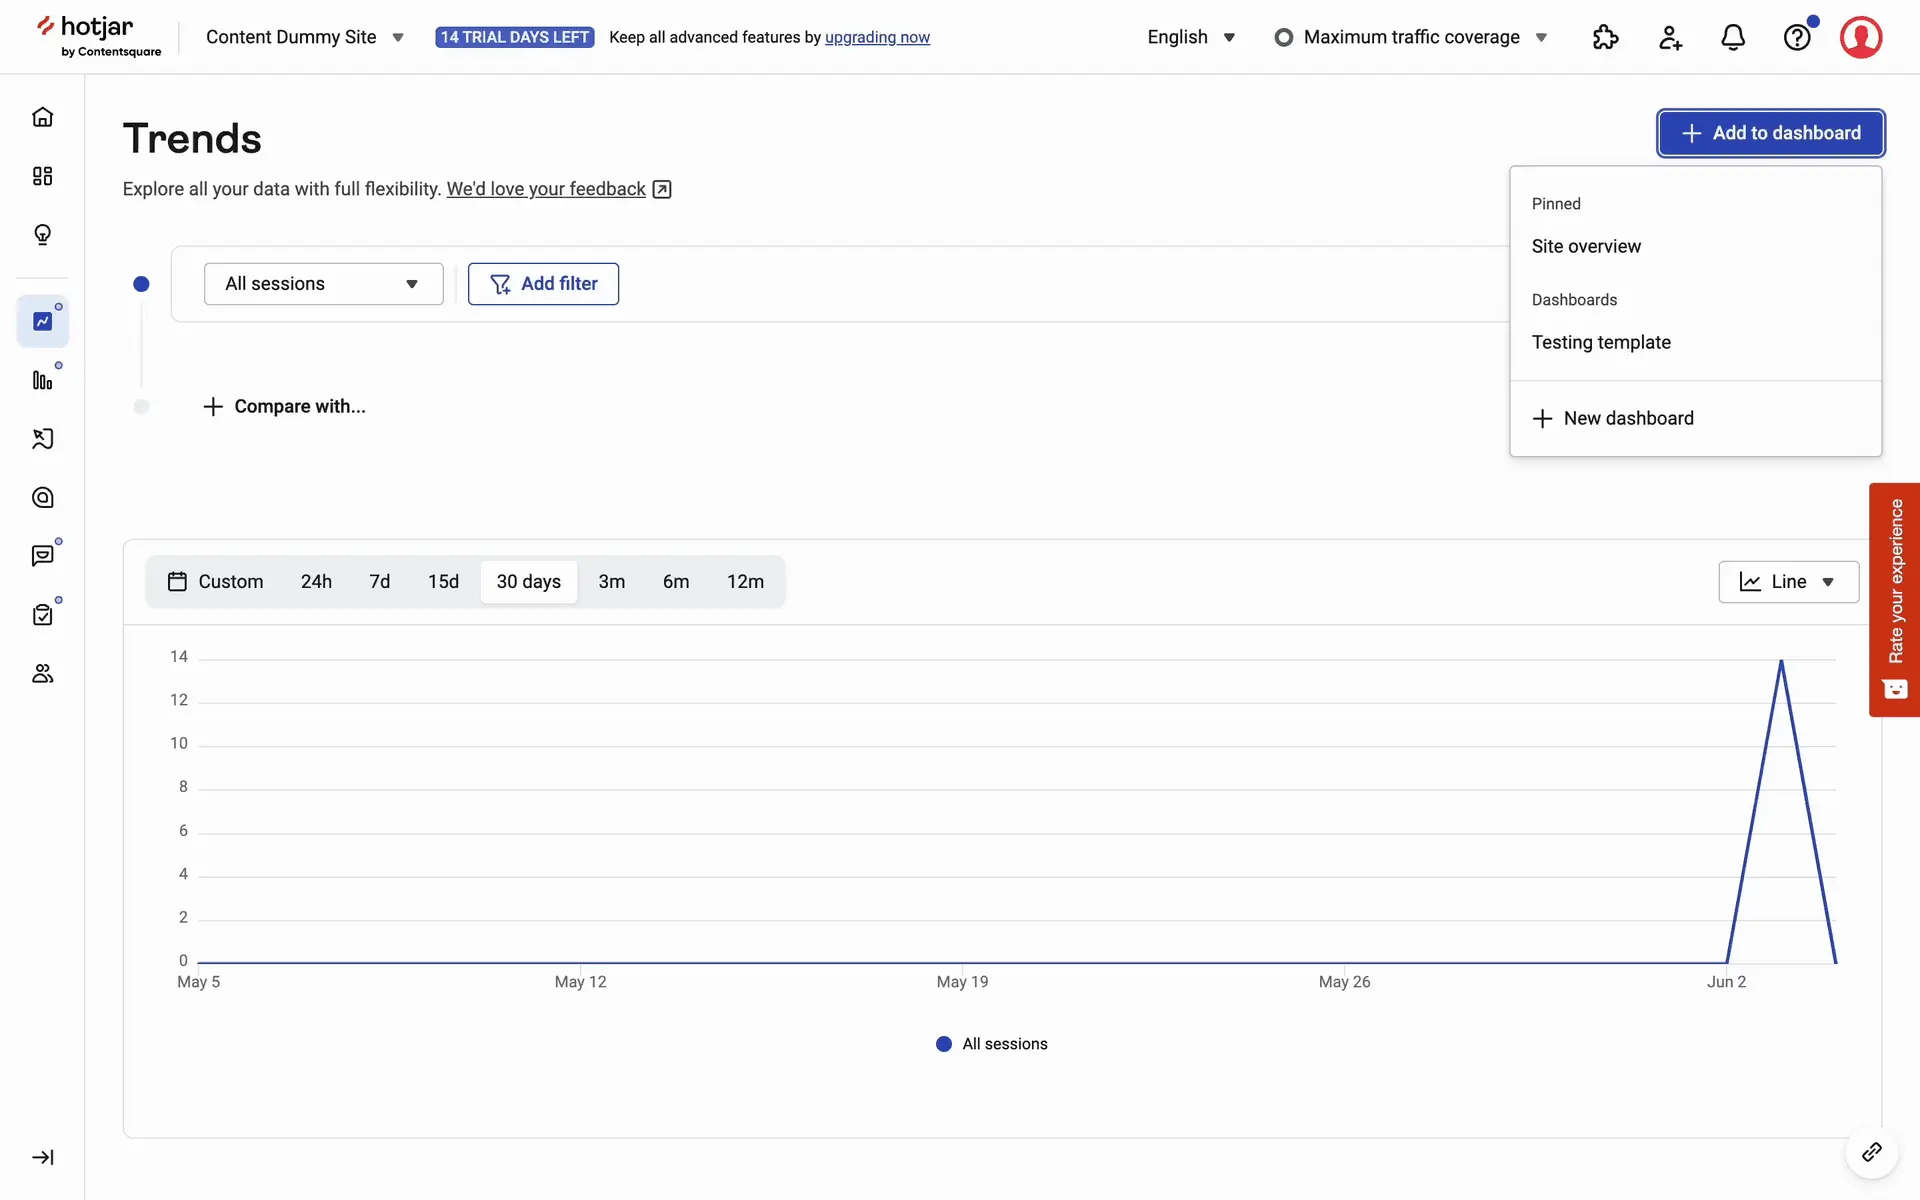
Task: Choose Site overview from dashboard menu
Action: point(1586,246)
